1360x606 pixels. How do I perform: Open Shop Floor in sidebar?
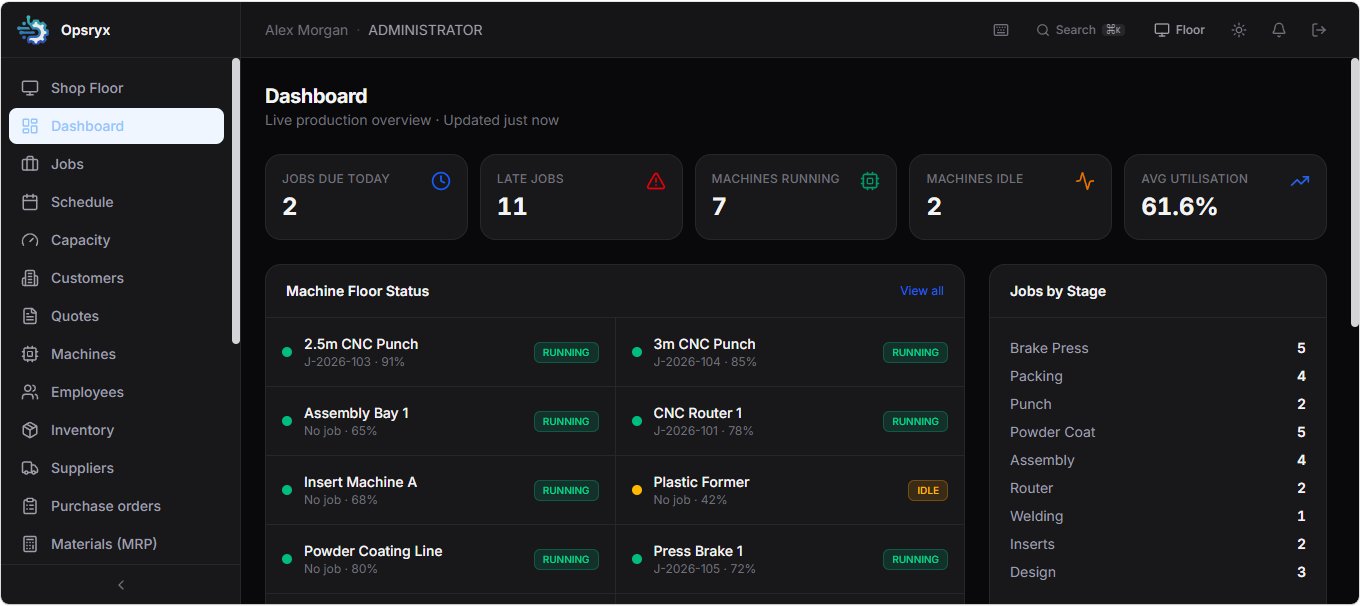point(116,88)
